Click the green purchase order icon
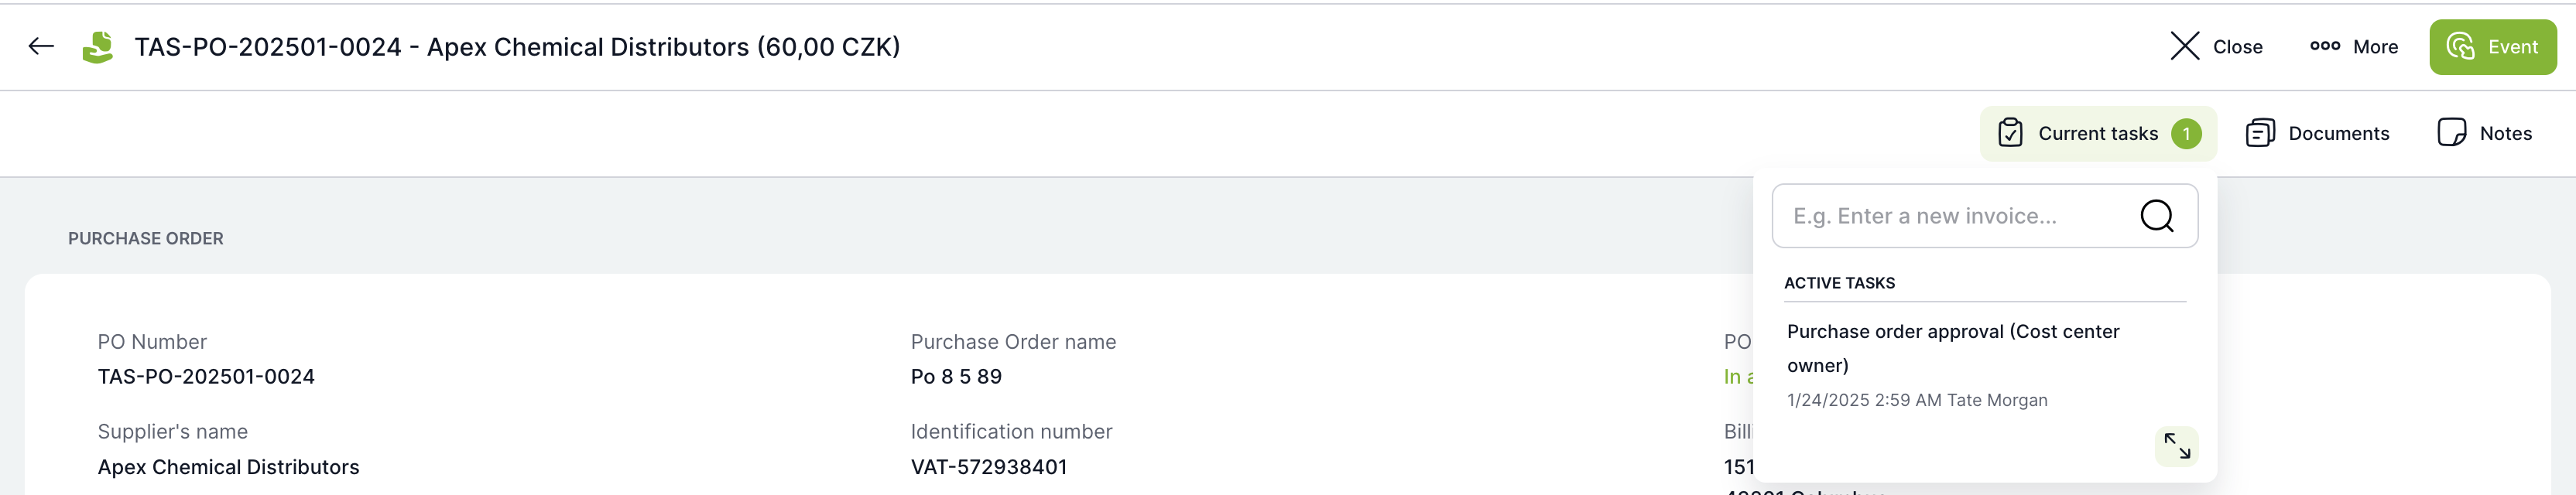This screenshot has width=2576, height=495. 97,47
